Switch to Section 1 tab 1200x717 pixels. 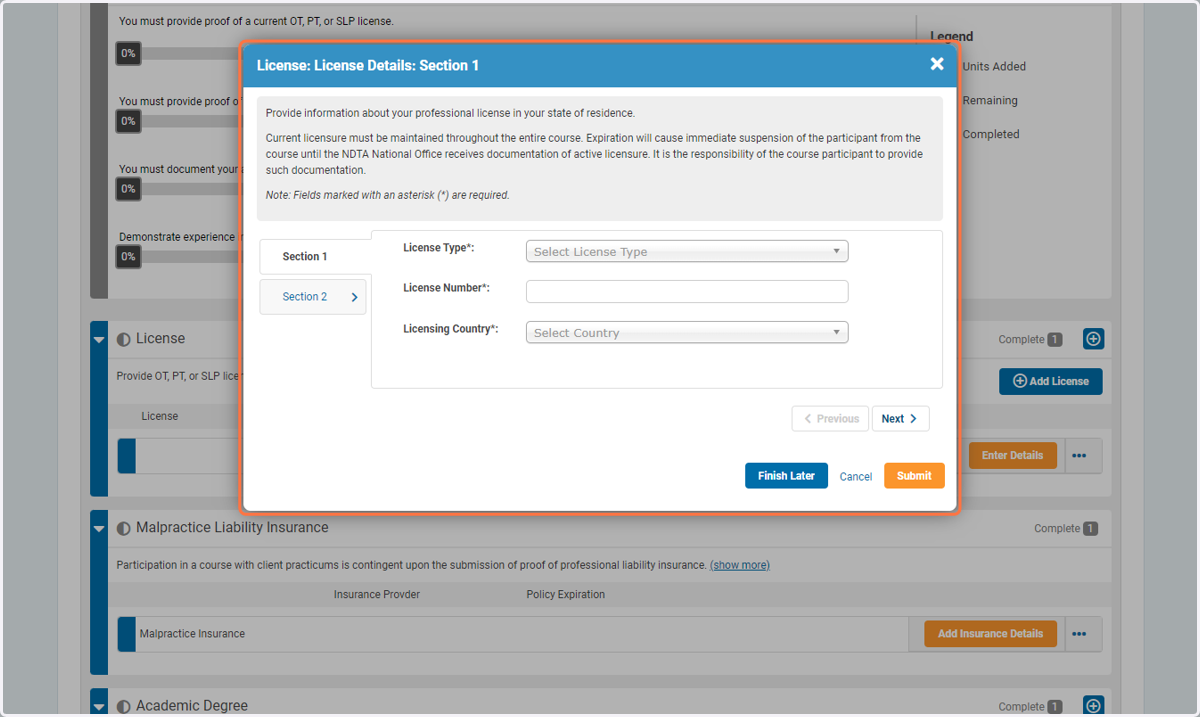pyautogui.click(x=315, y=257)
